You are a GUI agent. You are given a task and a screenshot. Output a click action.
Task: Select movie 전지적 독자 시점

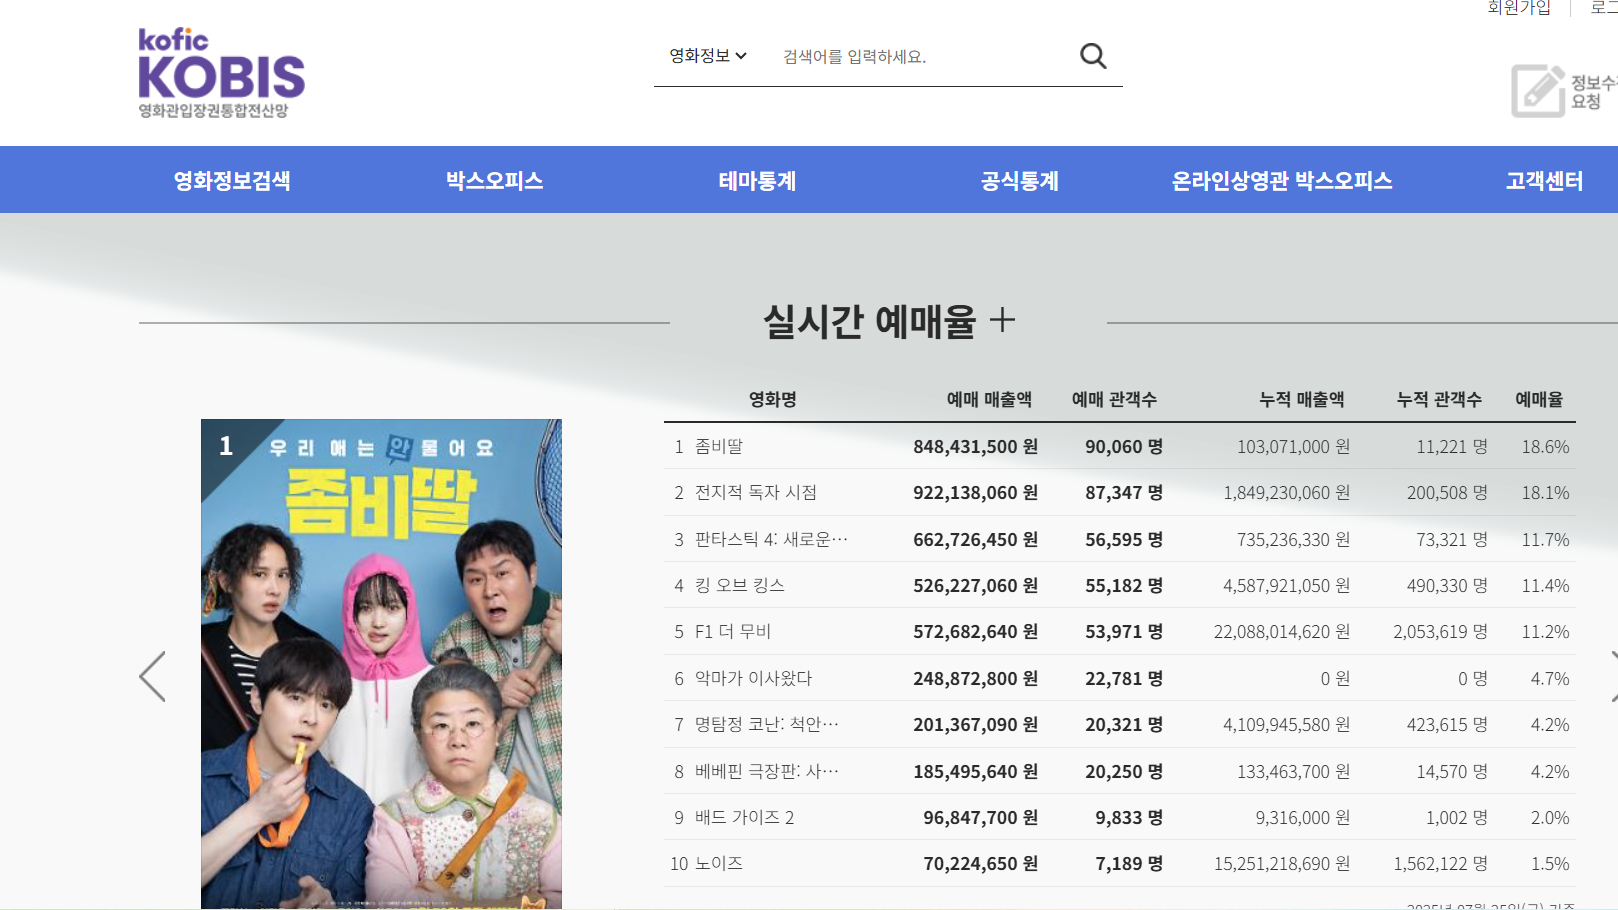(756, 492)
